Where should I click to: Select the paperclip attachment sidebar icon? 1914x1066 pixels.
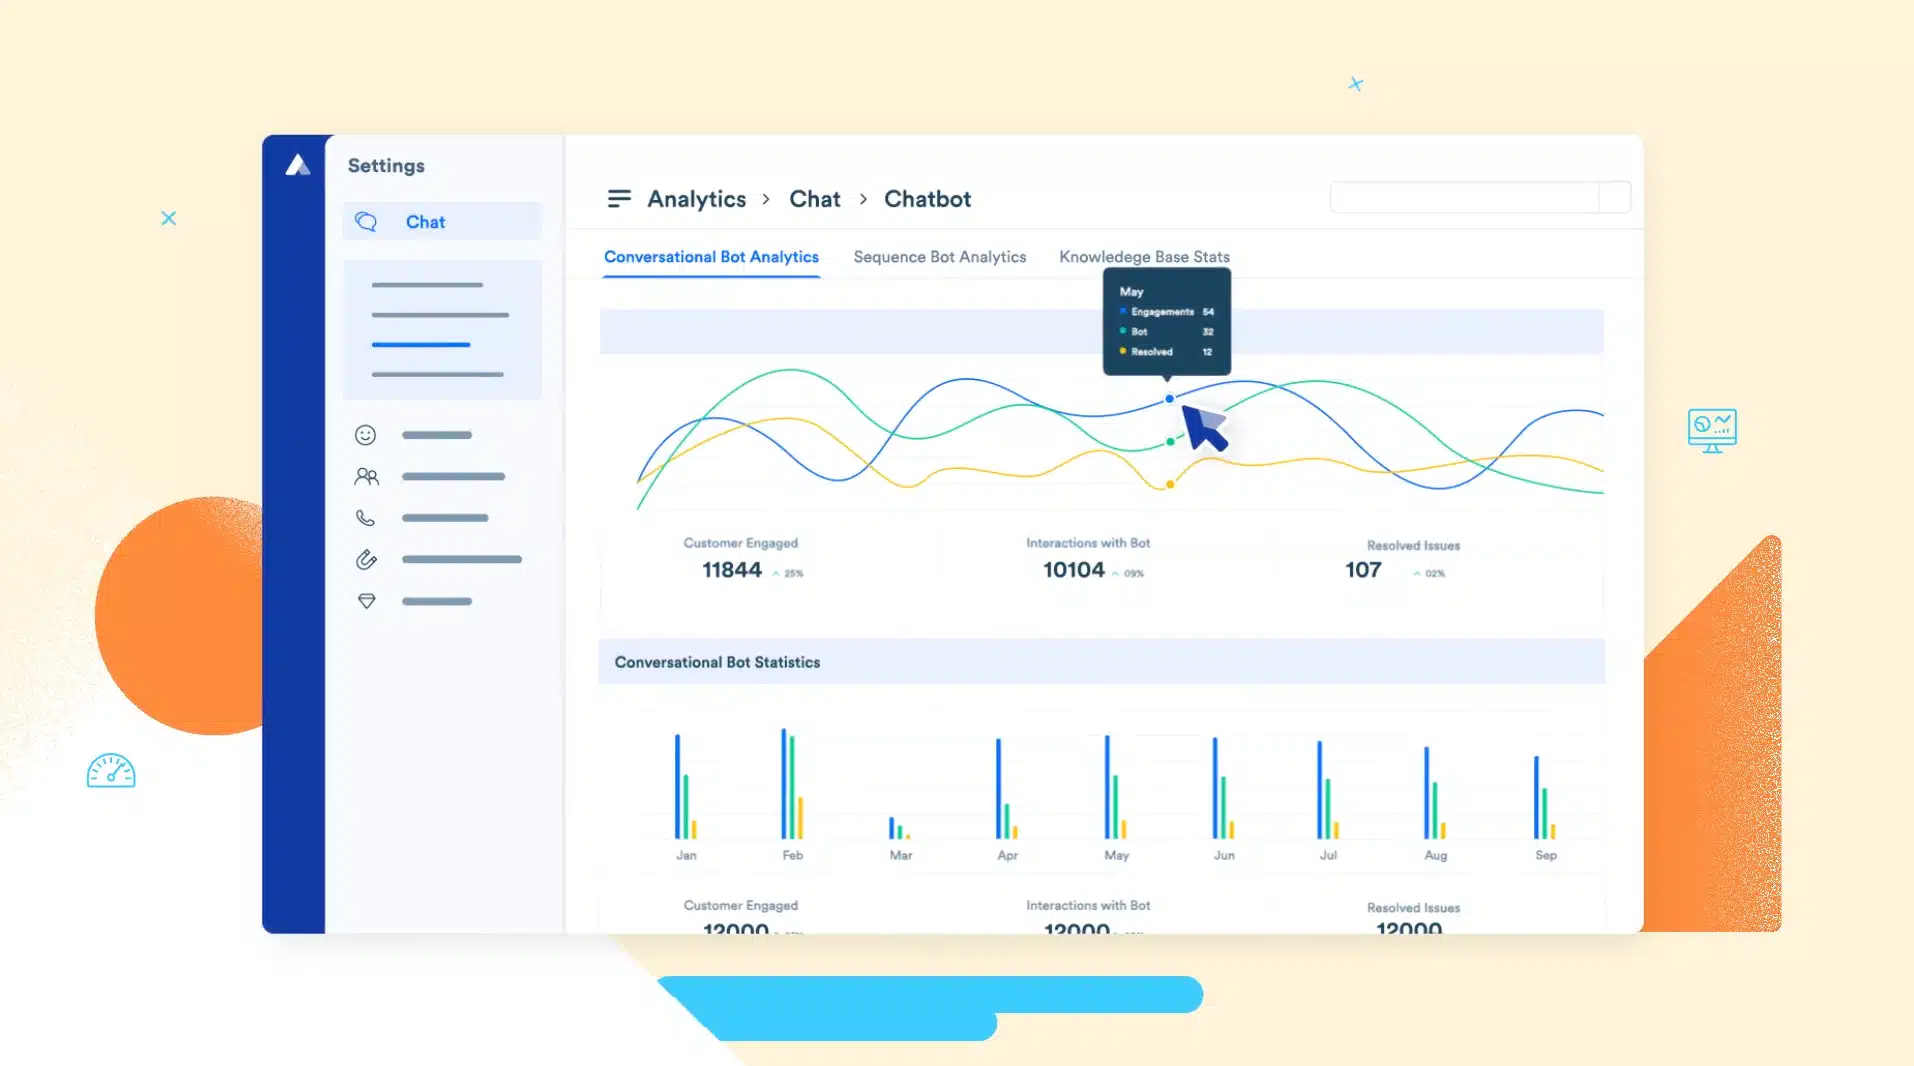point(366,560)
